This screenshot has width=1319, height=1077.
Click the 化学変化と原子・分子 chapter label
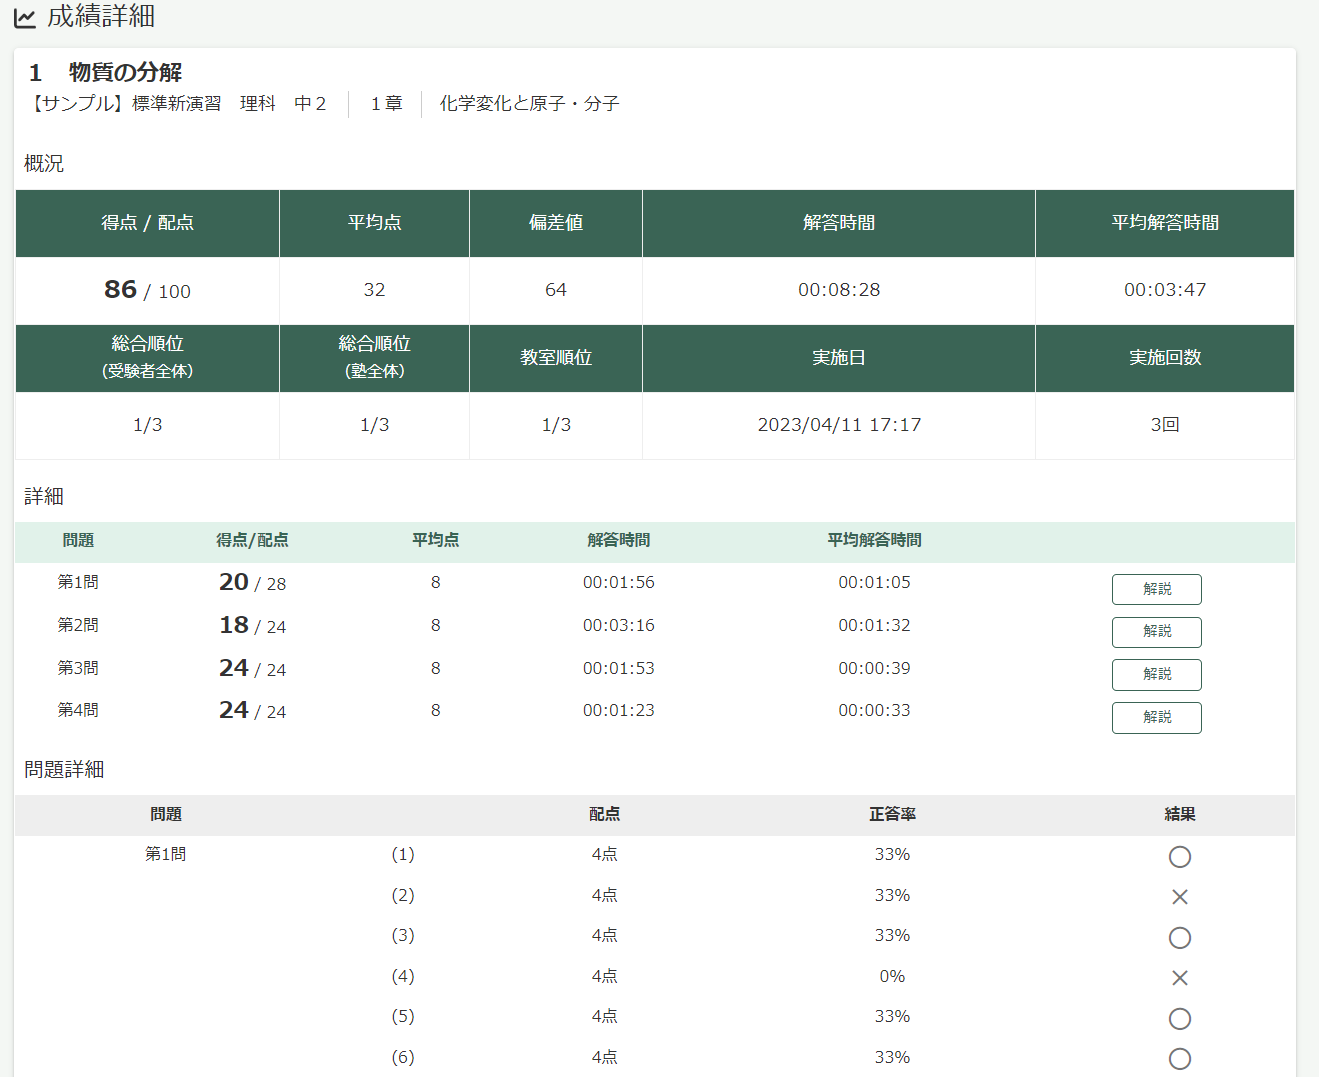coord(529,103)
